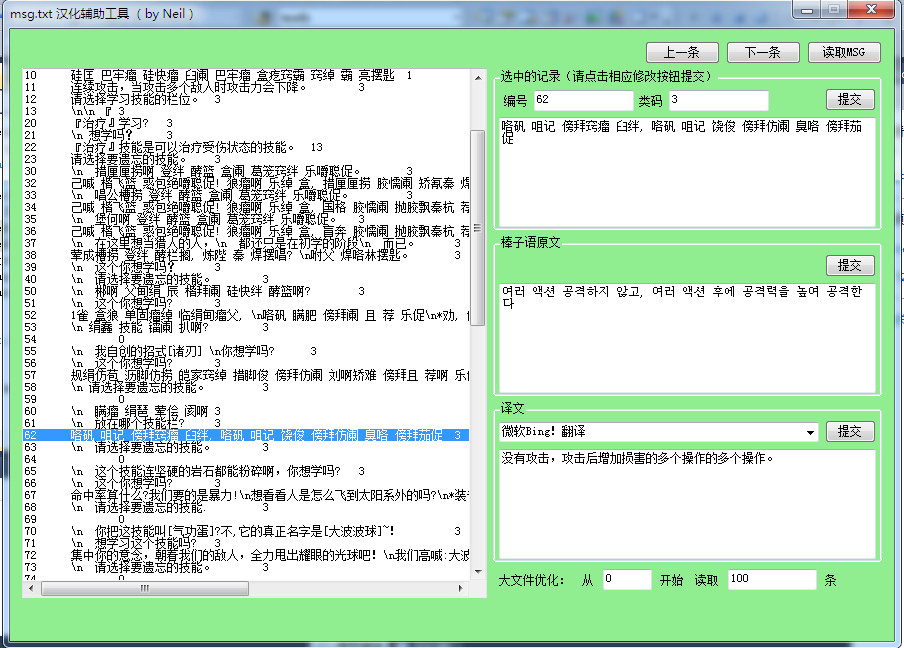Submit the selected record beside 类码 field

(x=849, y=100)
